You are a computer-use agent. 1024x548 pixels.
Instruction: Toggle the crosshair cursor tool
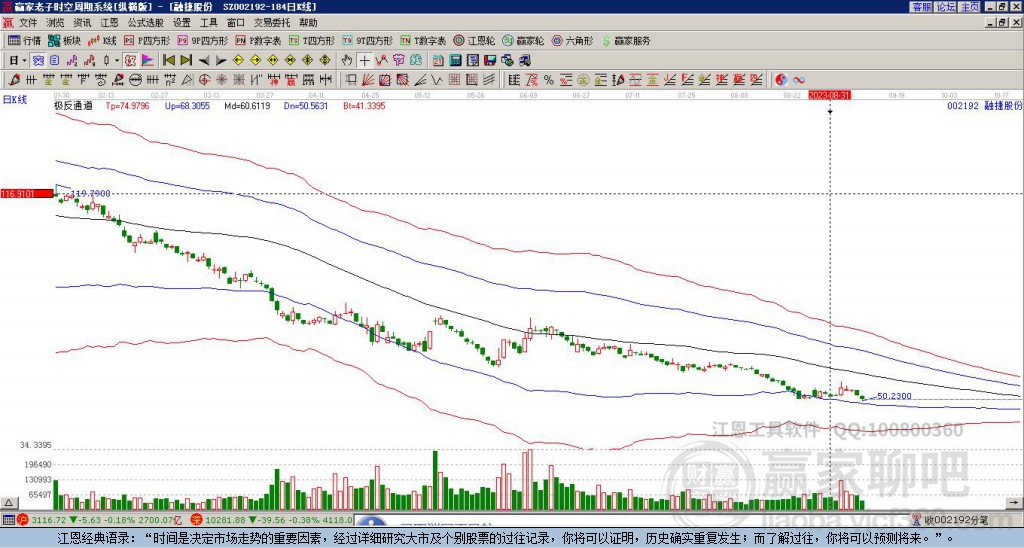coord(364,61)
